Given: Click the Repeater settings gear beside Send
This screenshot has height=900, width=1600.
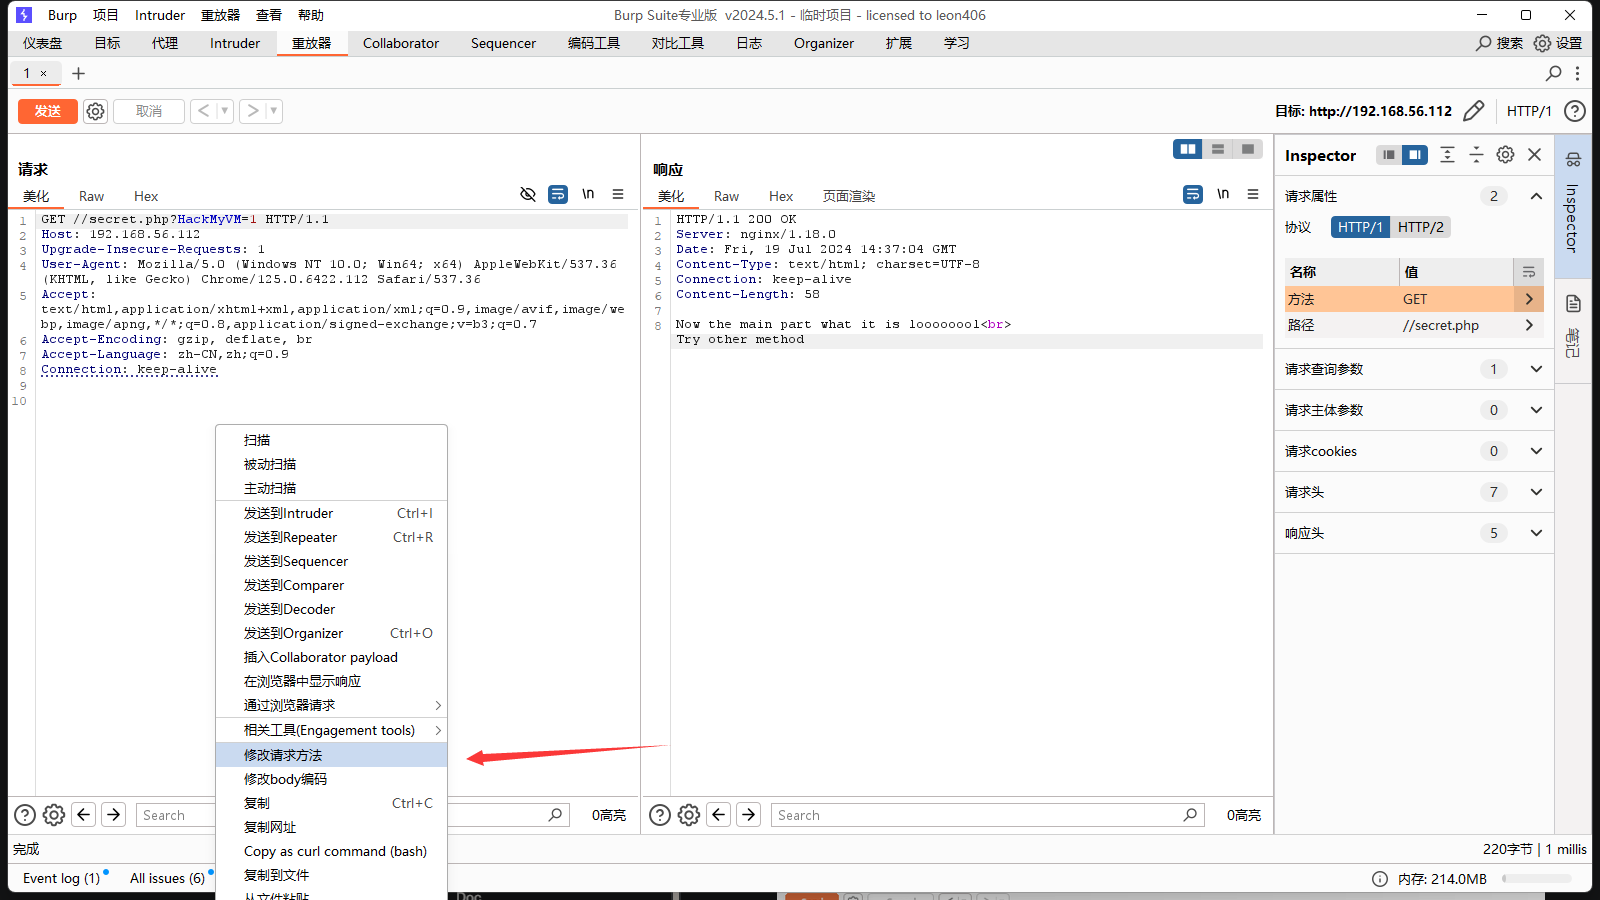Looking at the screenshot, I should (x=95, y=111).
